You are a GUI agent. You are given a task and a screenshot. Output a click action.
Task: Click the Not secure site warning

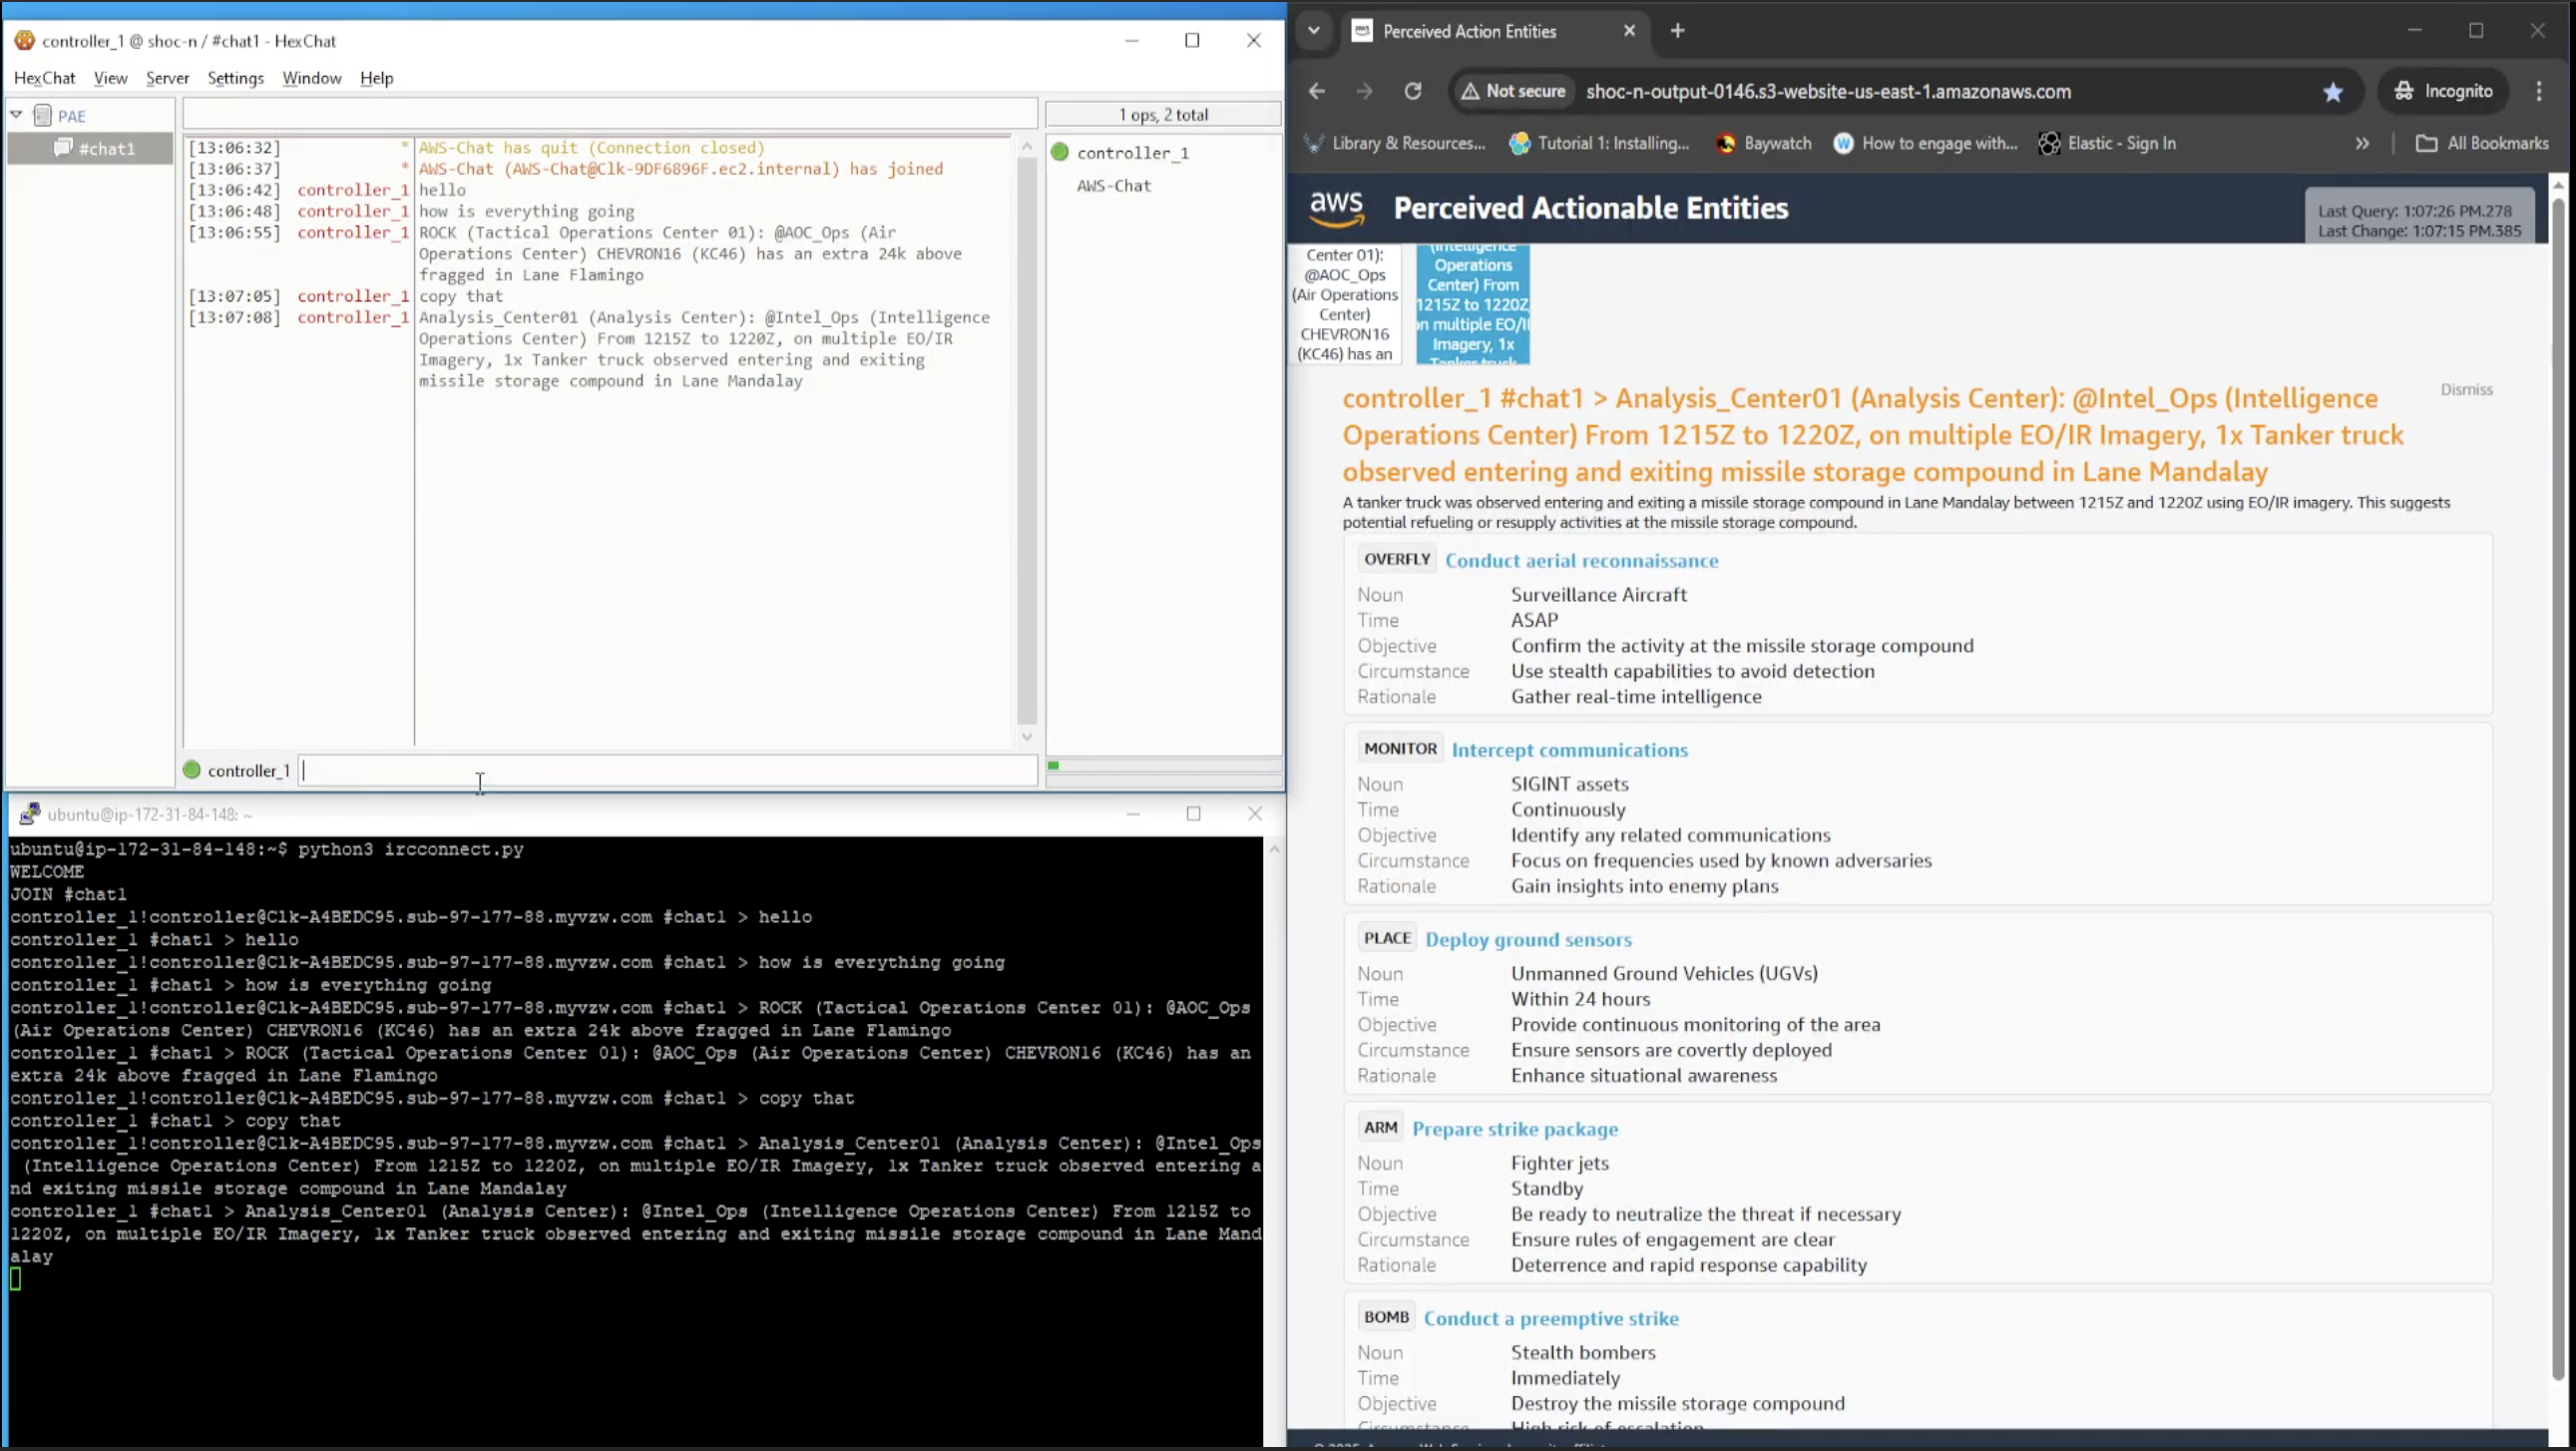pyautogui.click(x=1512, y=91)
